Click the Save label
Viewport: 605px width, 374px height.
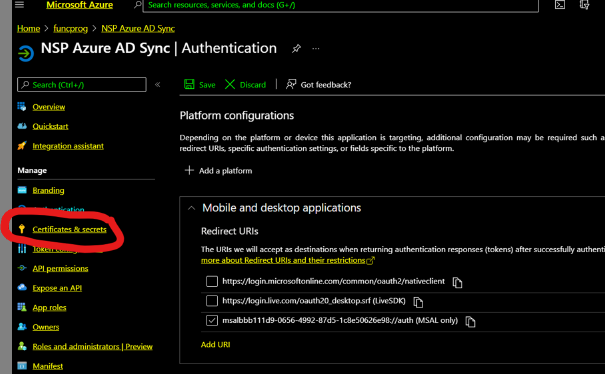pos(207,85)
